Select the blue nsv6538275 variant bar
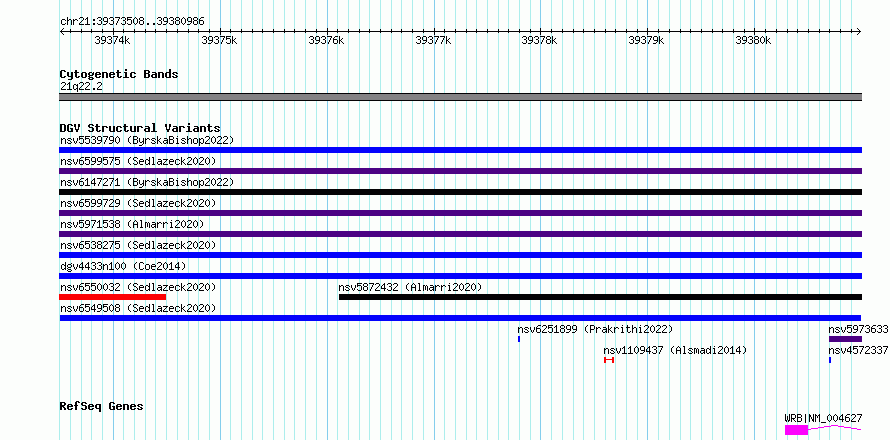 coord(460,255)
